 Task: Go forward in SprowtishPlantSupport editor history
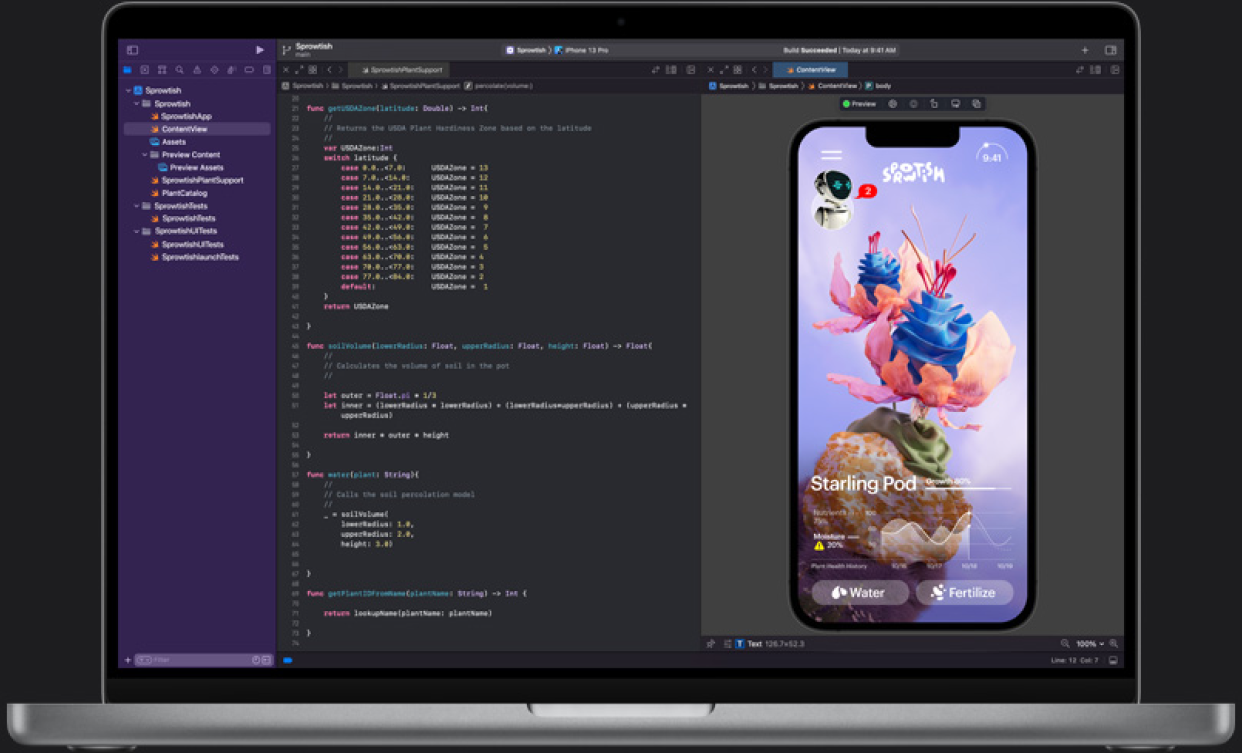tap(341, 70)
